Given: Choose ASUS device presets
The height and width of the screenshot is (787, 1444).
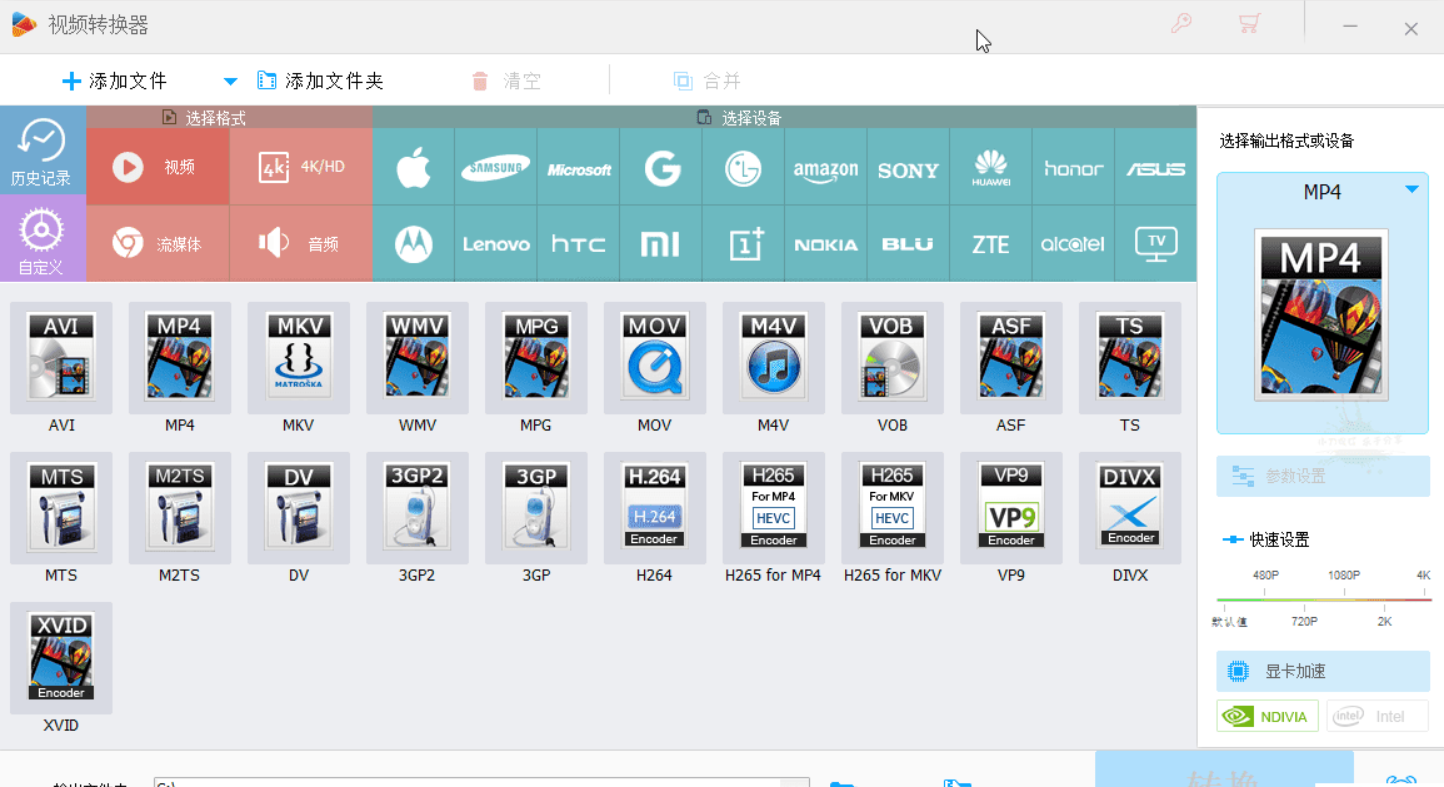Looking at the screenshot, I should (1156, 167).
